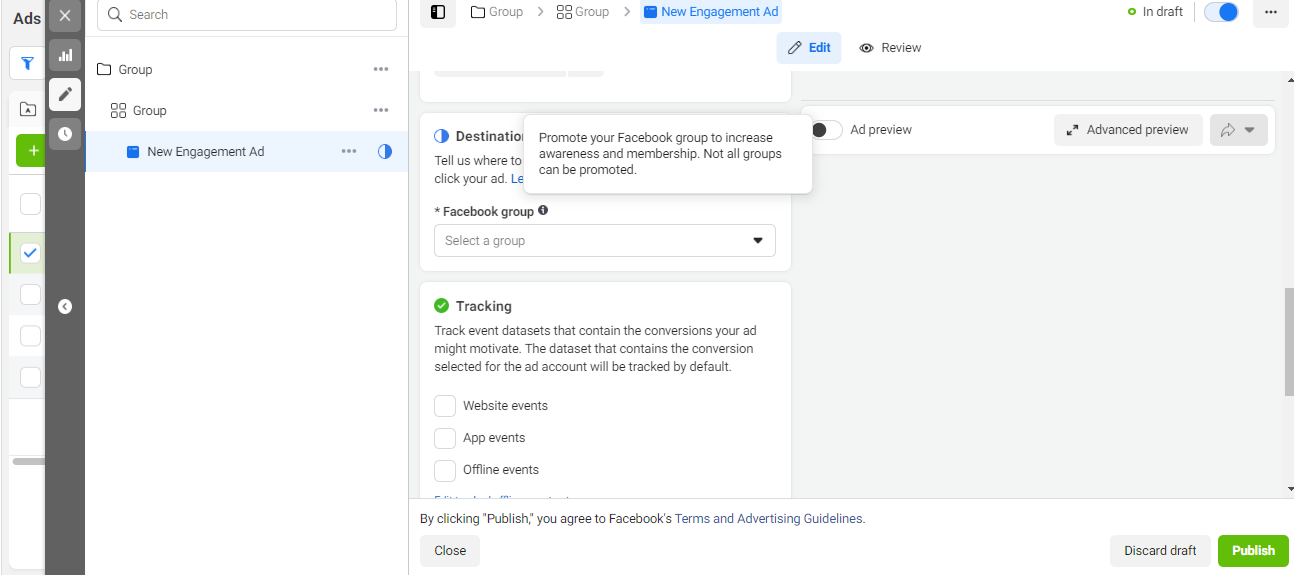Image resolution: width=1294 pixels, height=575 pixels.
Task: Switch to the Review tab
Action: point(890,48)
